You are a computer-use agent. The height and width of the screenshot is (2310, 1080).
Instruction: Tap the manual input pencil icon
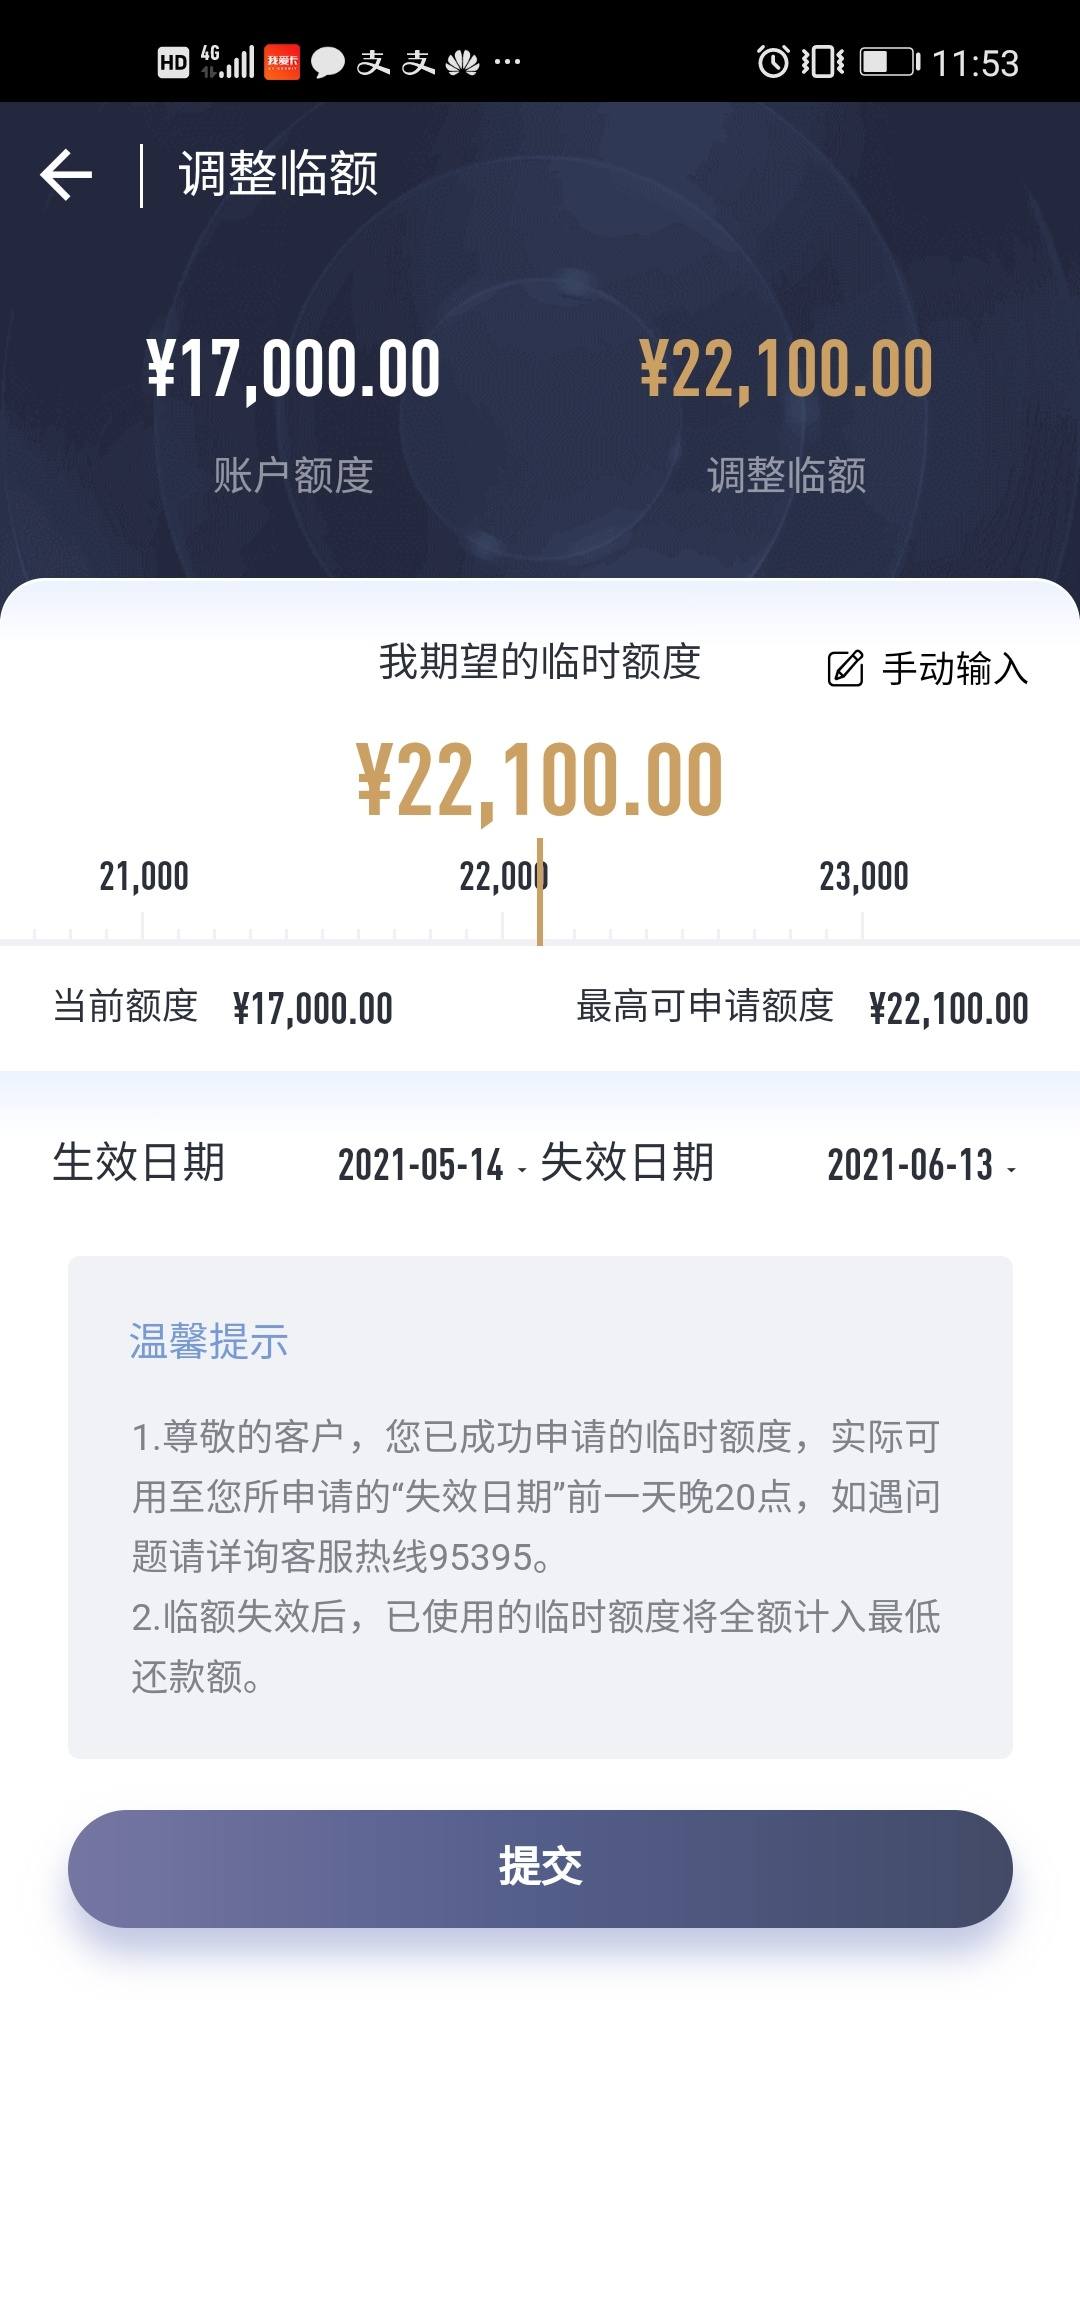845,668
